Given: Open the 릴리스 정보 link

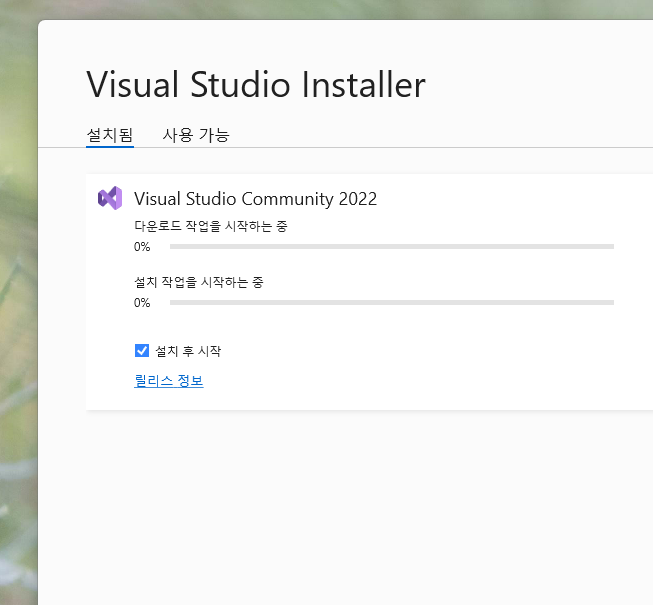Looking at the screenshot, I should pyautogui.click(x=169, y=381).
